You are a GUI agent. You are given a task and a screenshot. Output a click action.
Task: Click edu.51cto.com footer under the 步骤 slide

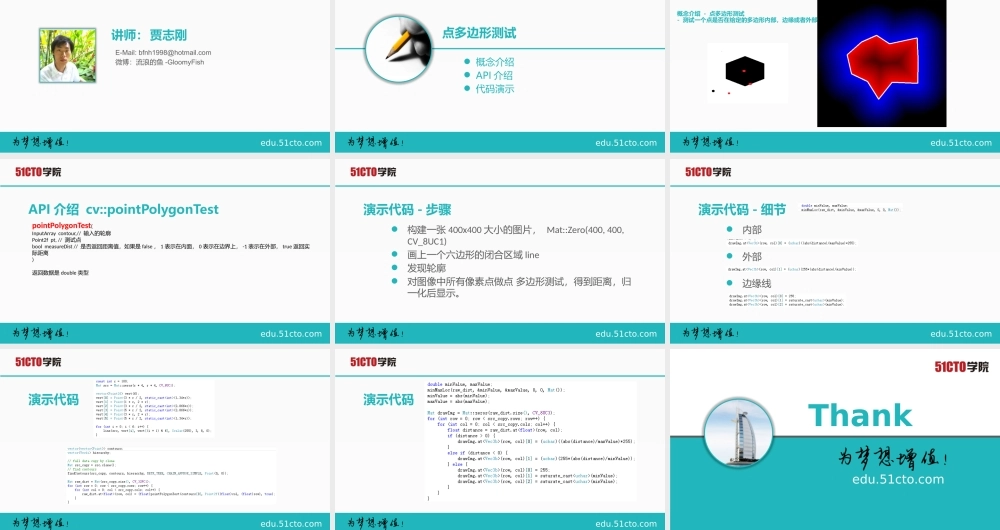(x=626, y=334)
